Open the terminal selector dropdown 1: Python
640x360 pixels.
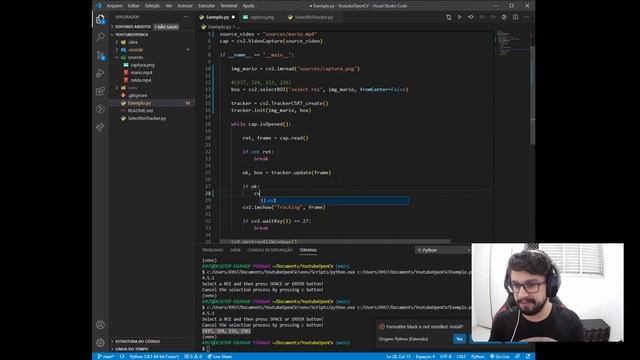443,250
